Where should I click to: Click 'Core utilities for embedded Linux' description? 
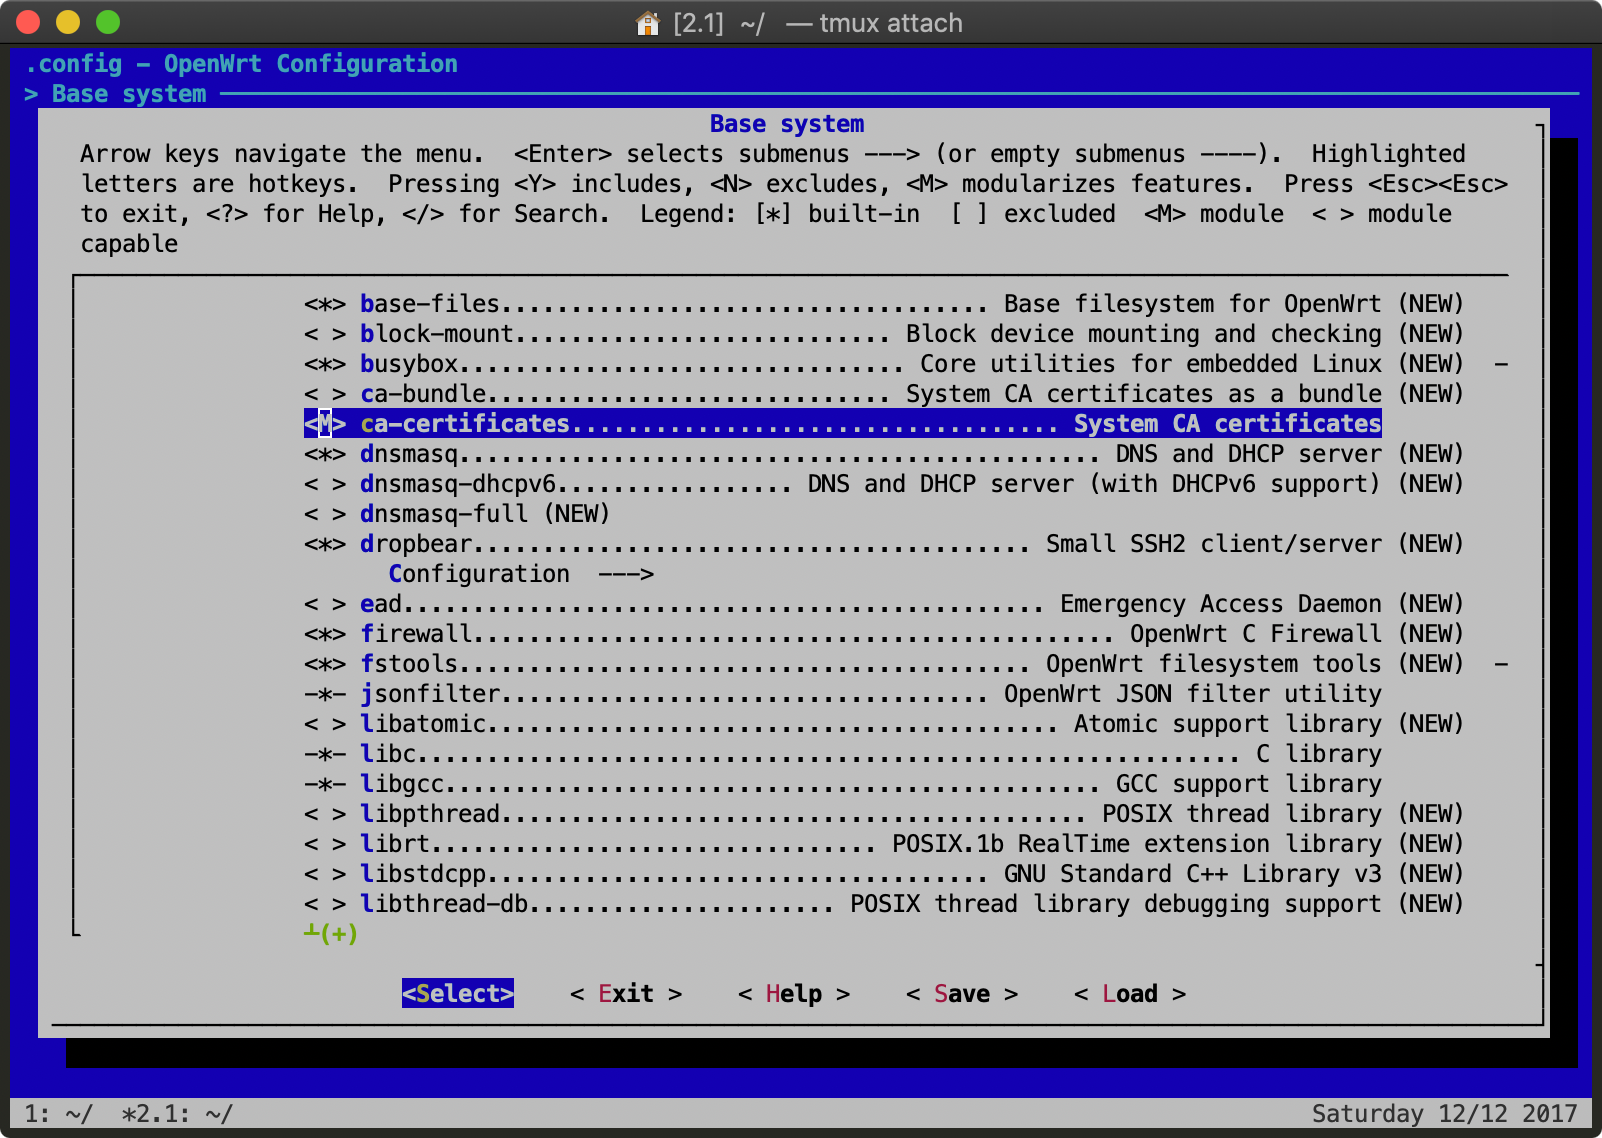[x=1151, y=364]
